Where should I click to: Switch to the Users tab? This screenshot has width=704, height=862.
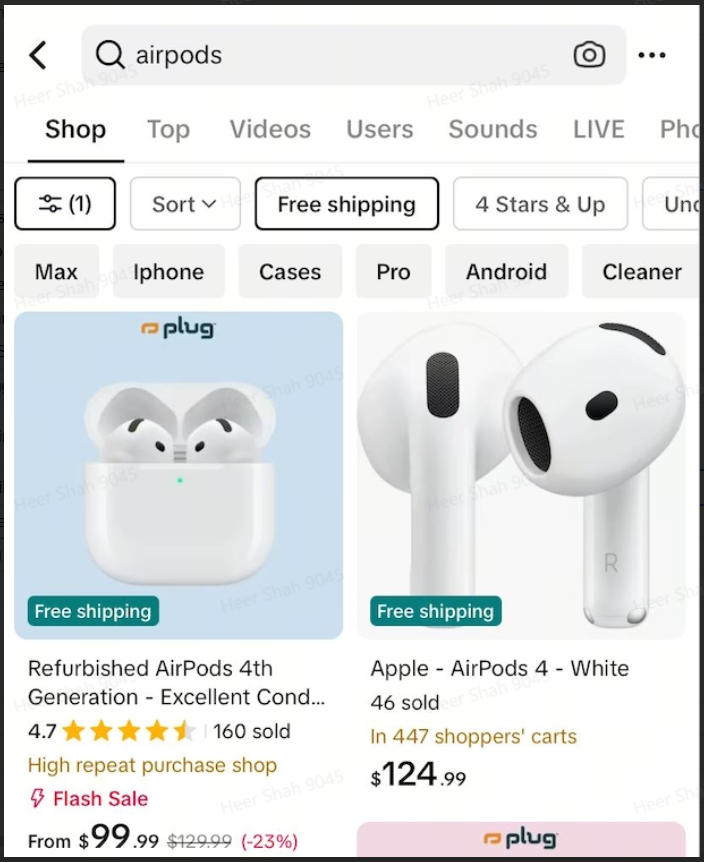[379, 129]
